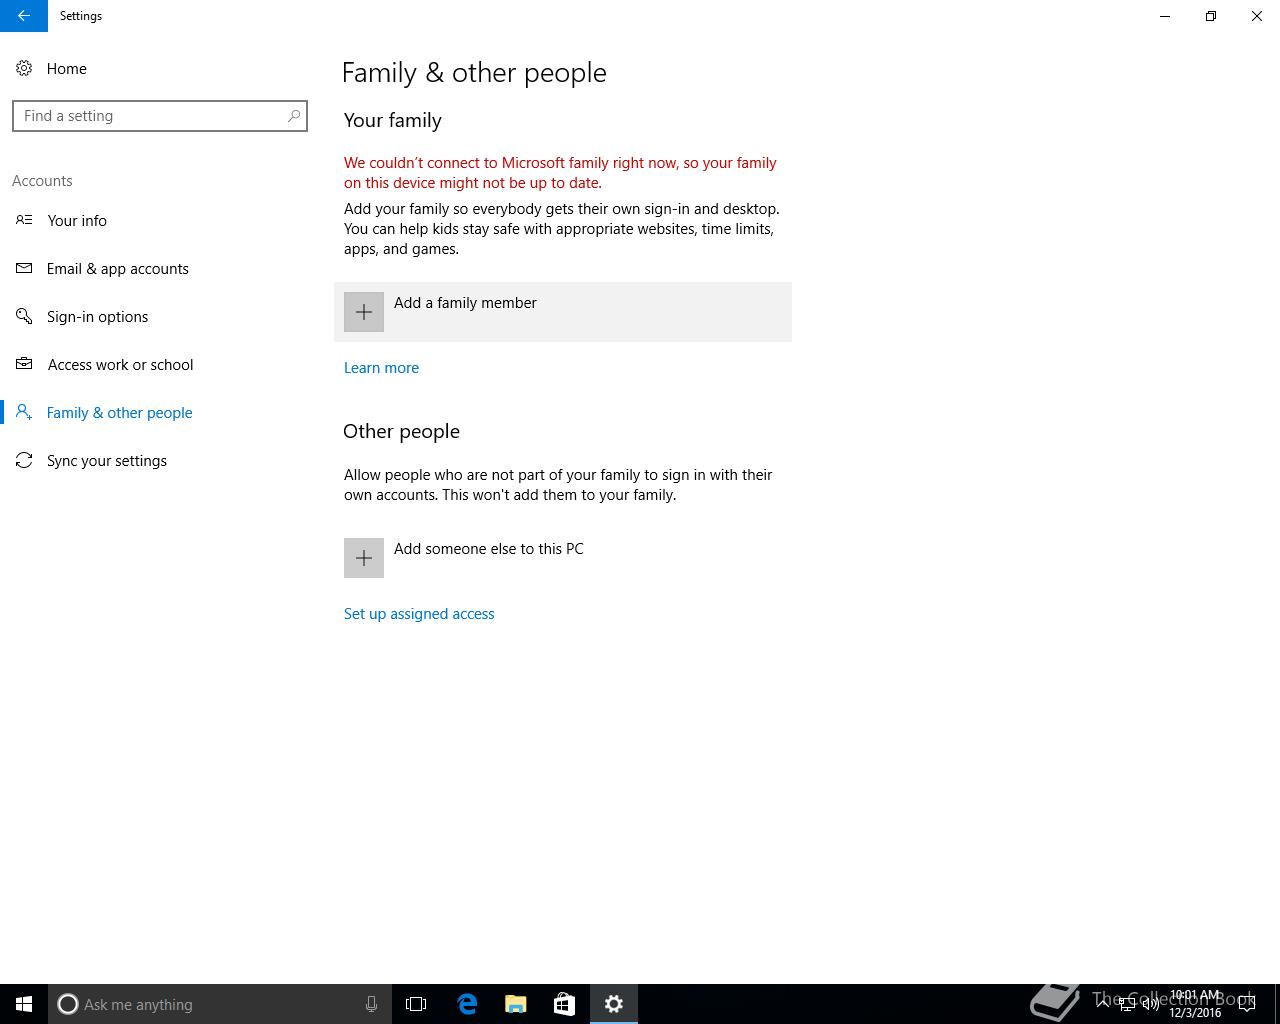This screenshot has width=1280, height=1024.
Task: Click the magnifier icon in search box
Action: click(x=294, y=116)
